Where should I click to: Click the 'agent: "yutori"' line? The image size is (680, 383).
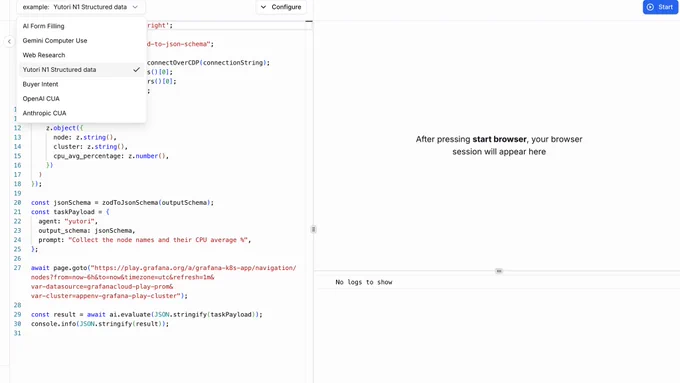coord(68,221)
